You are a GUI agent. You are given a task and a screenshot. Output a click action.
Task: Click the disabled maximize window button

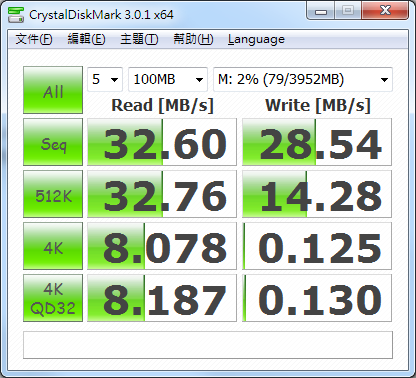pyautogui.click(x=348, y=11)
